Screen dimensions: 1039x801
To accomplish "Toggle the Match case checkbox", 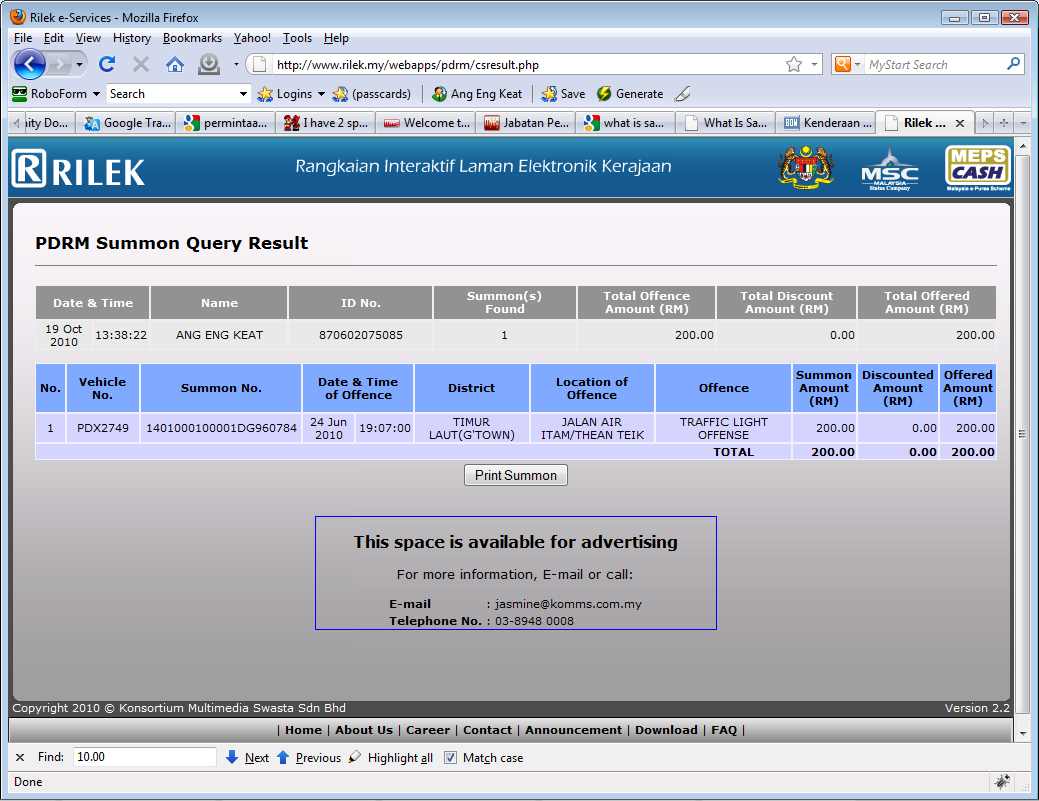I will tap(451, 757).
